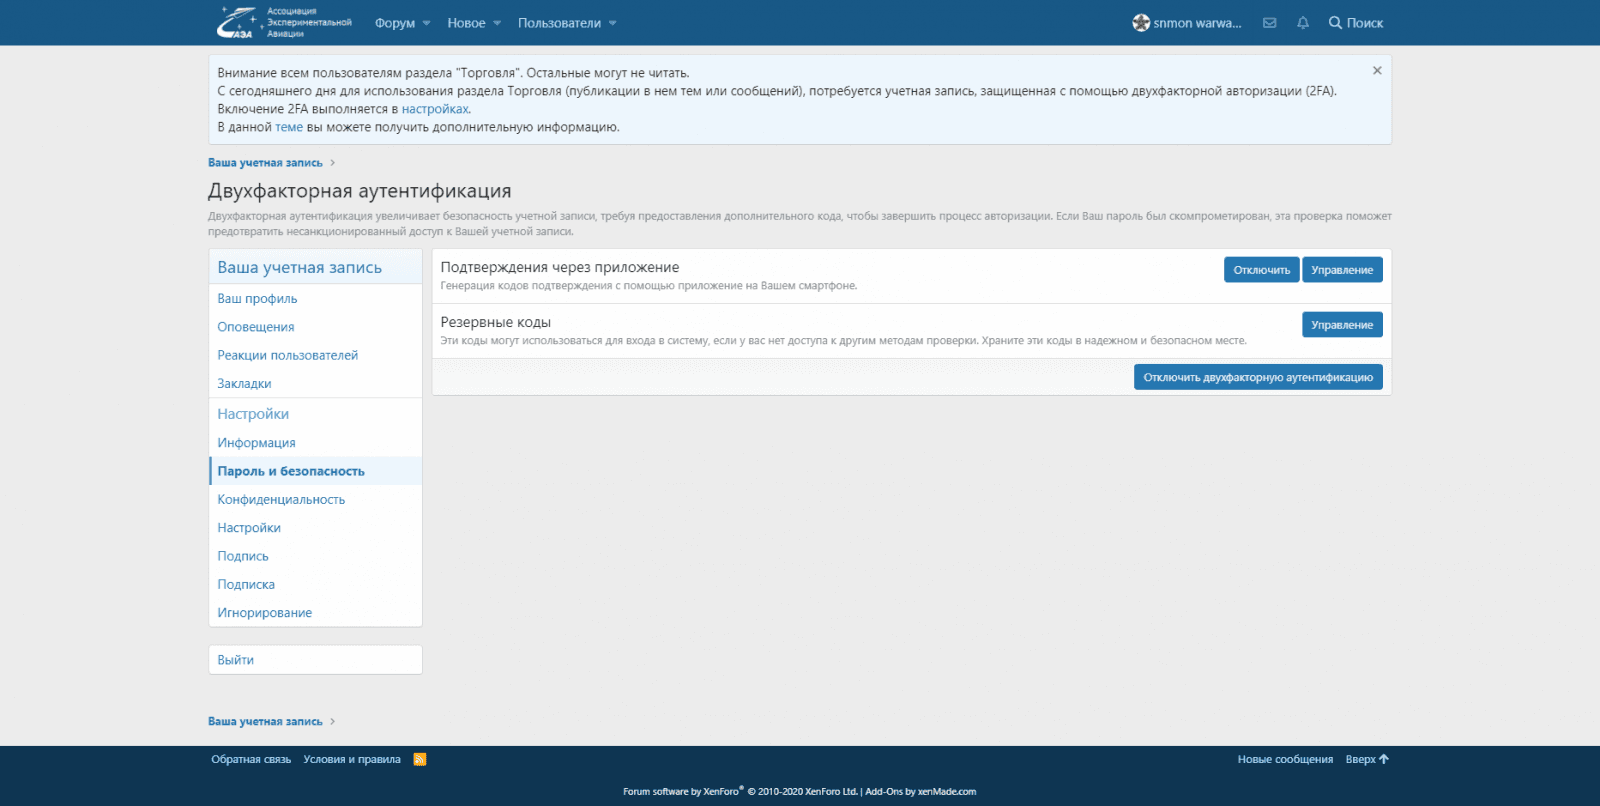The width and height of the screenshot is (1600, 806).
Task: Click Отключить двухфакторную аутентификацию button
Action: point(1258,377)
